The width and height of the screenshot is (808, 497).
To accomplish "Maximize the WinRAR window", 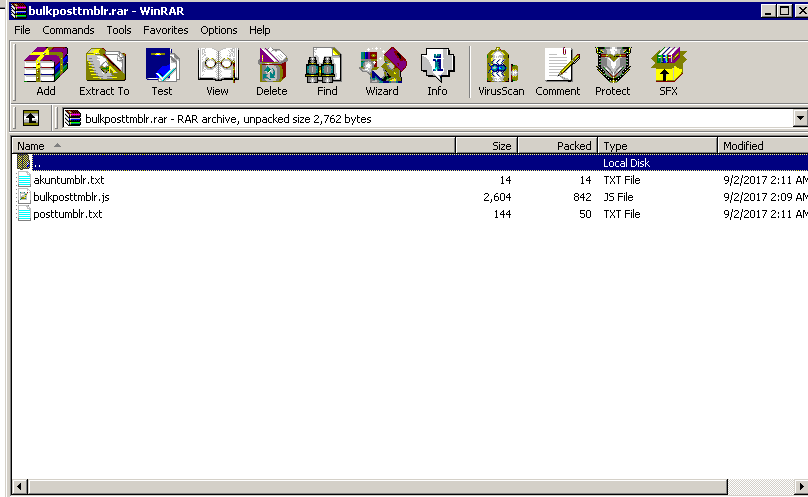I will (x=784, y=10).
